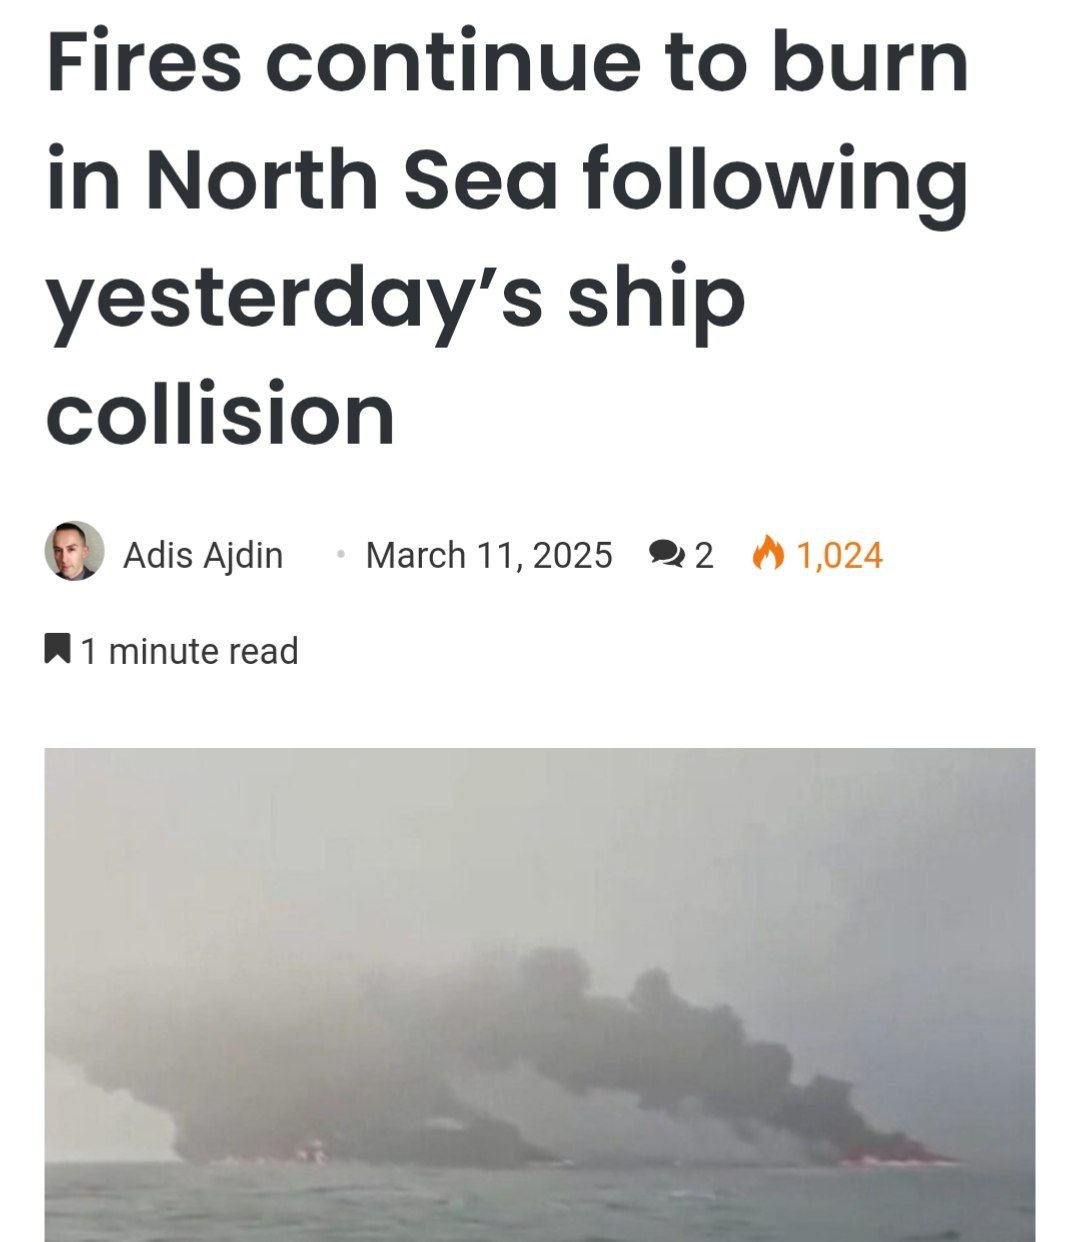Click the March 11, 2025 publication date
The width and height of the screenshot is (1080, 1242).
pos(489,555)
